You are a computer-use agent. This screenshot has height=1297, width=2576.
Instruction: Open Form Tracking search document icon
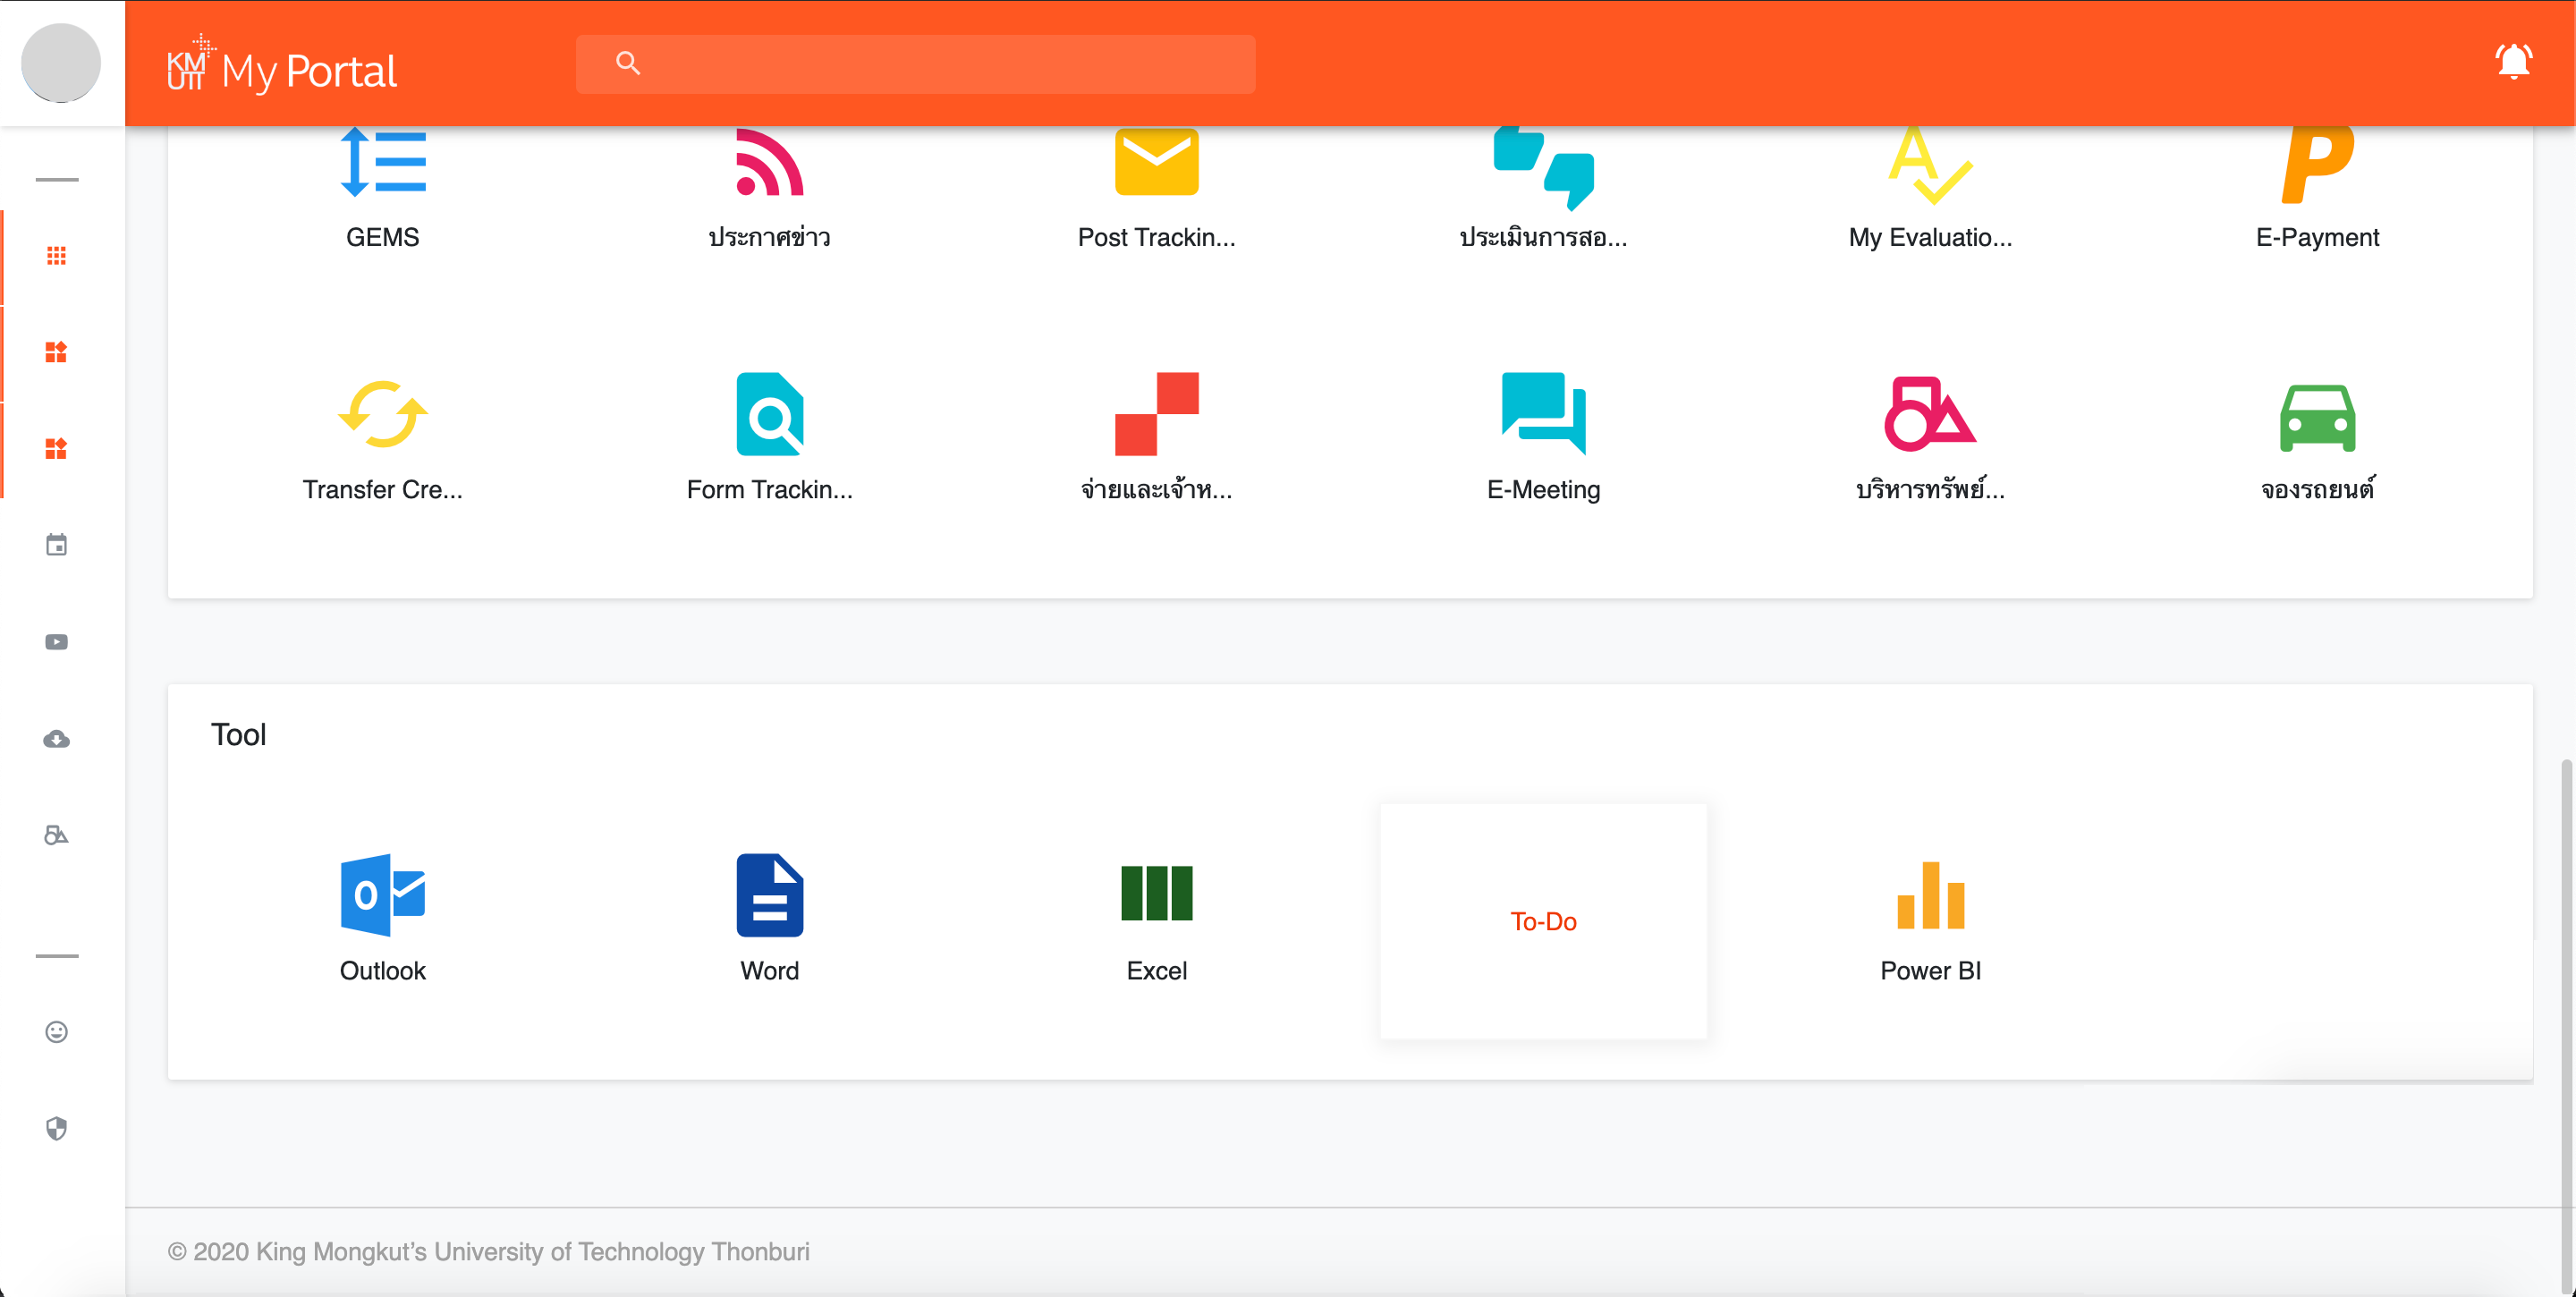(x=769, y=414)
